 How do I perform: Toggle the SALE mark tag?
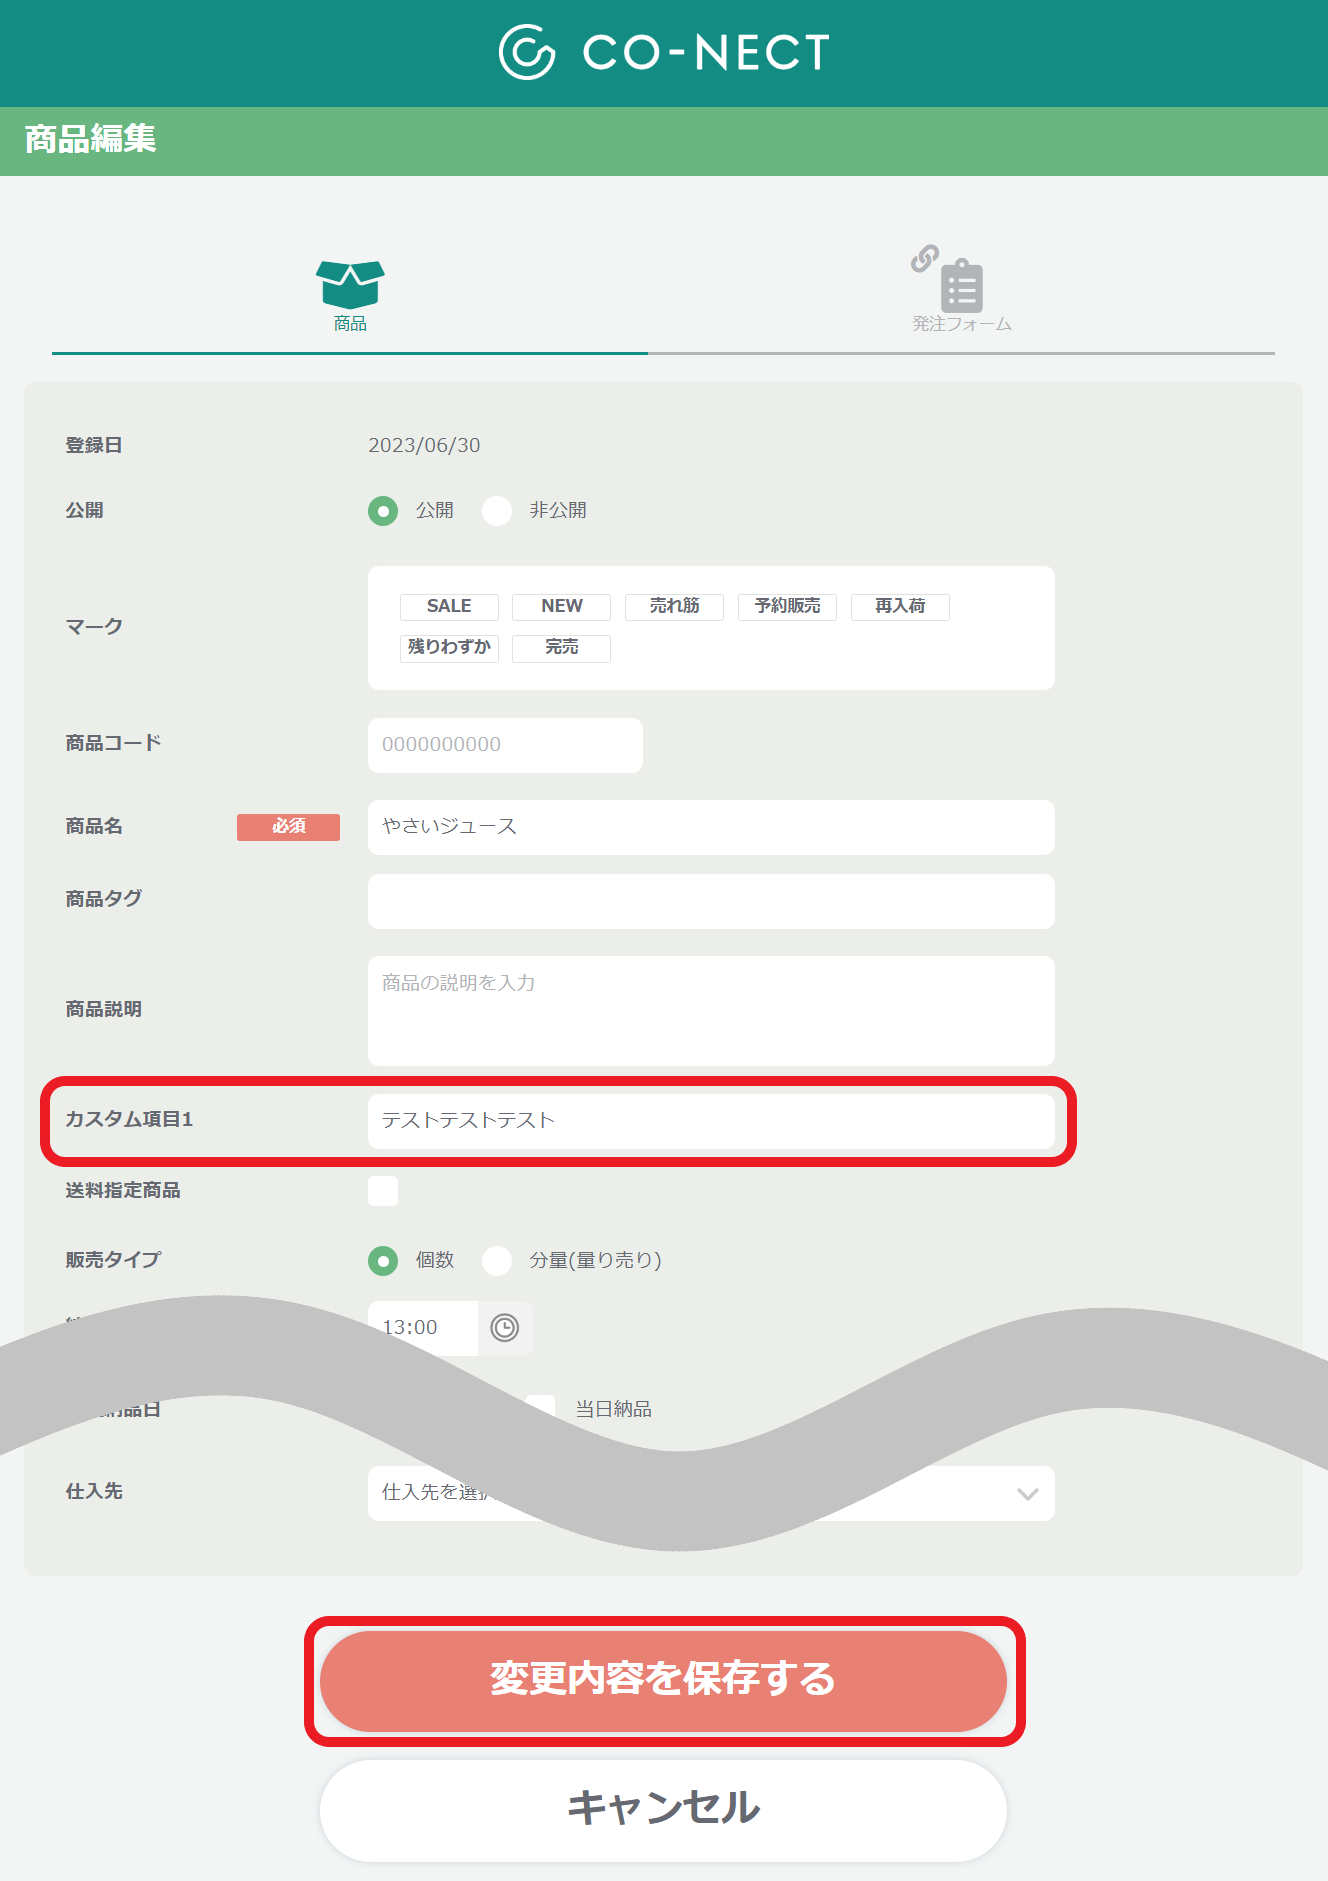pyautogui.click(x=449, y=607)
